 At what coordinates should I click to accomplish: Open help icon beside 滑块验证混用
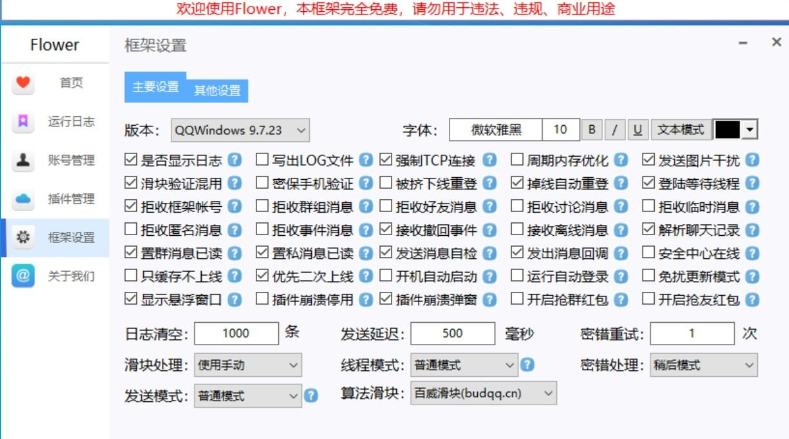(234, 183)
